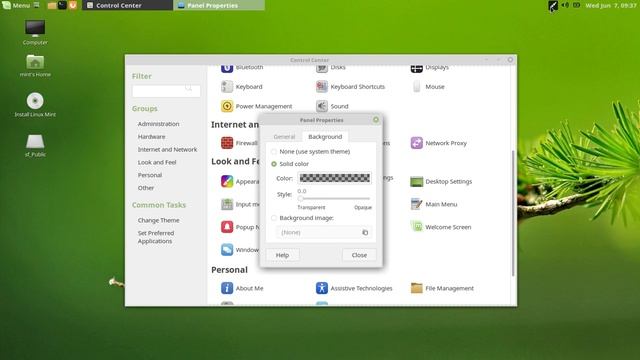Open Desktop Settings icon
Image resolution: width=640 pixels, height=360 pixels.
coord(416,181)
